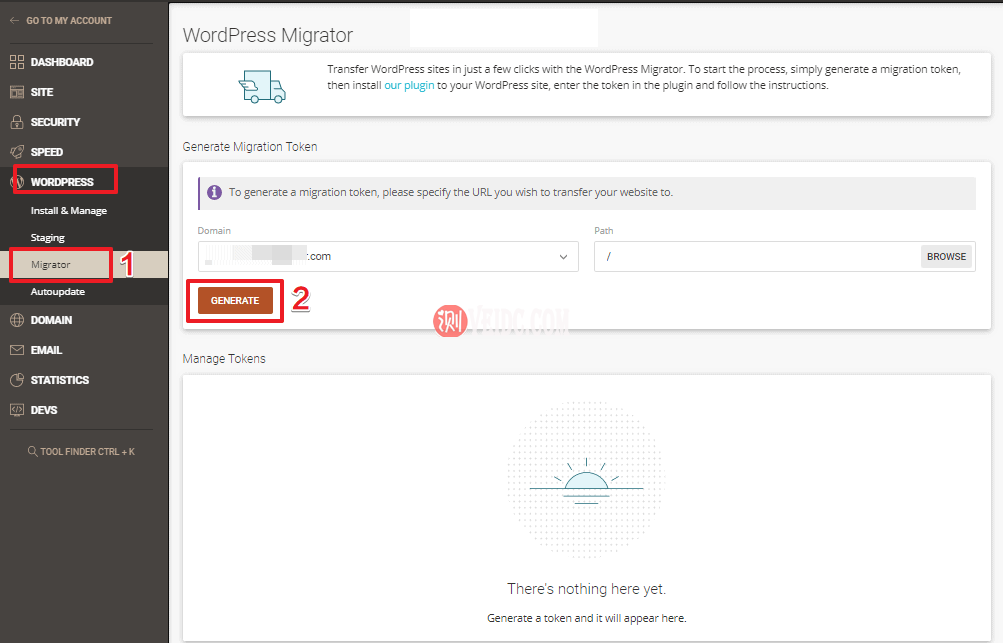
Task: Open the Go To My Account link
Action: tap(69, 20)
